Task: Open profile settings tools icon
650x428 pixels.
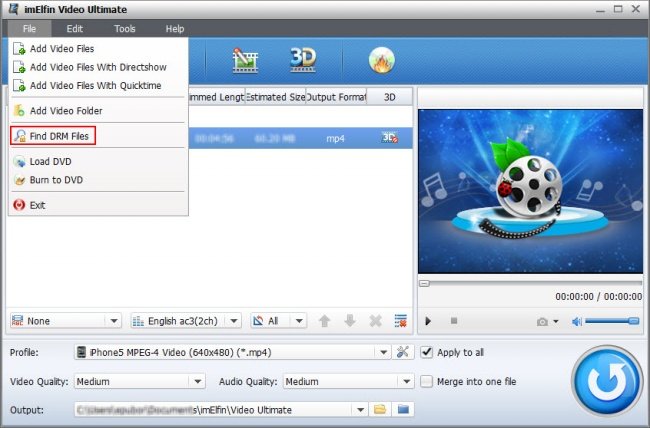Action: point(403,352)
